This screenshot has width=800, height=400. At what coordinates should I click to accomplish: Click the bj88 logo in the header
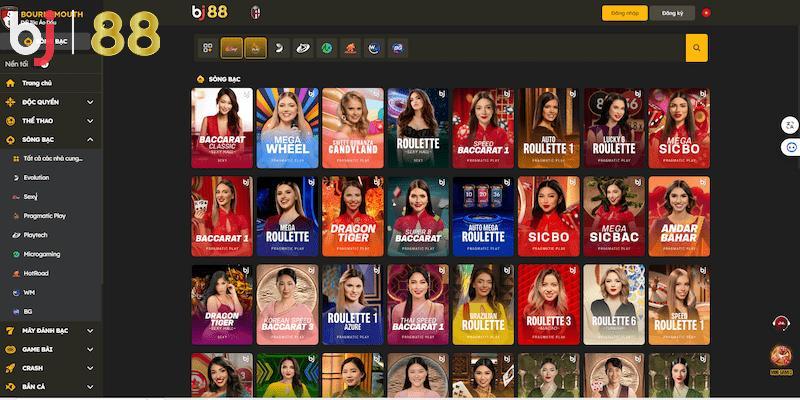(x=210, y=12)
